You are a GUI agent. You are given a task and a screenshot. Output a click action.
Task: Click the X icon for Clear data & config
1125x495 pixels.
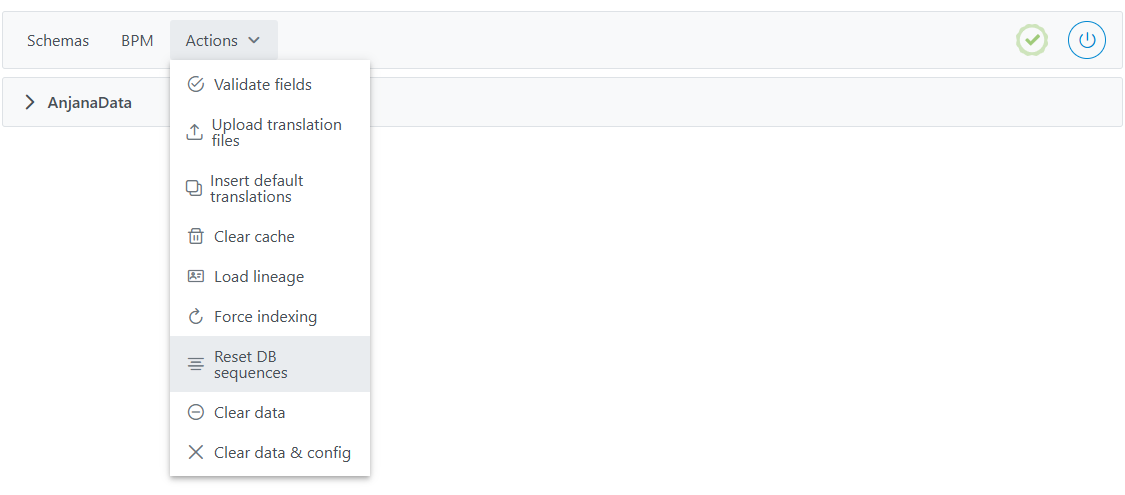point(196,453)
